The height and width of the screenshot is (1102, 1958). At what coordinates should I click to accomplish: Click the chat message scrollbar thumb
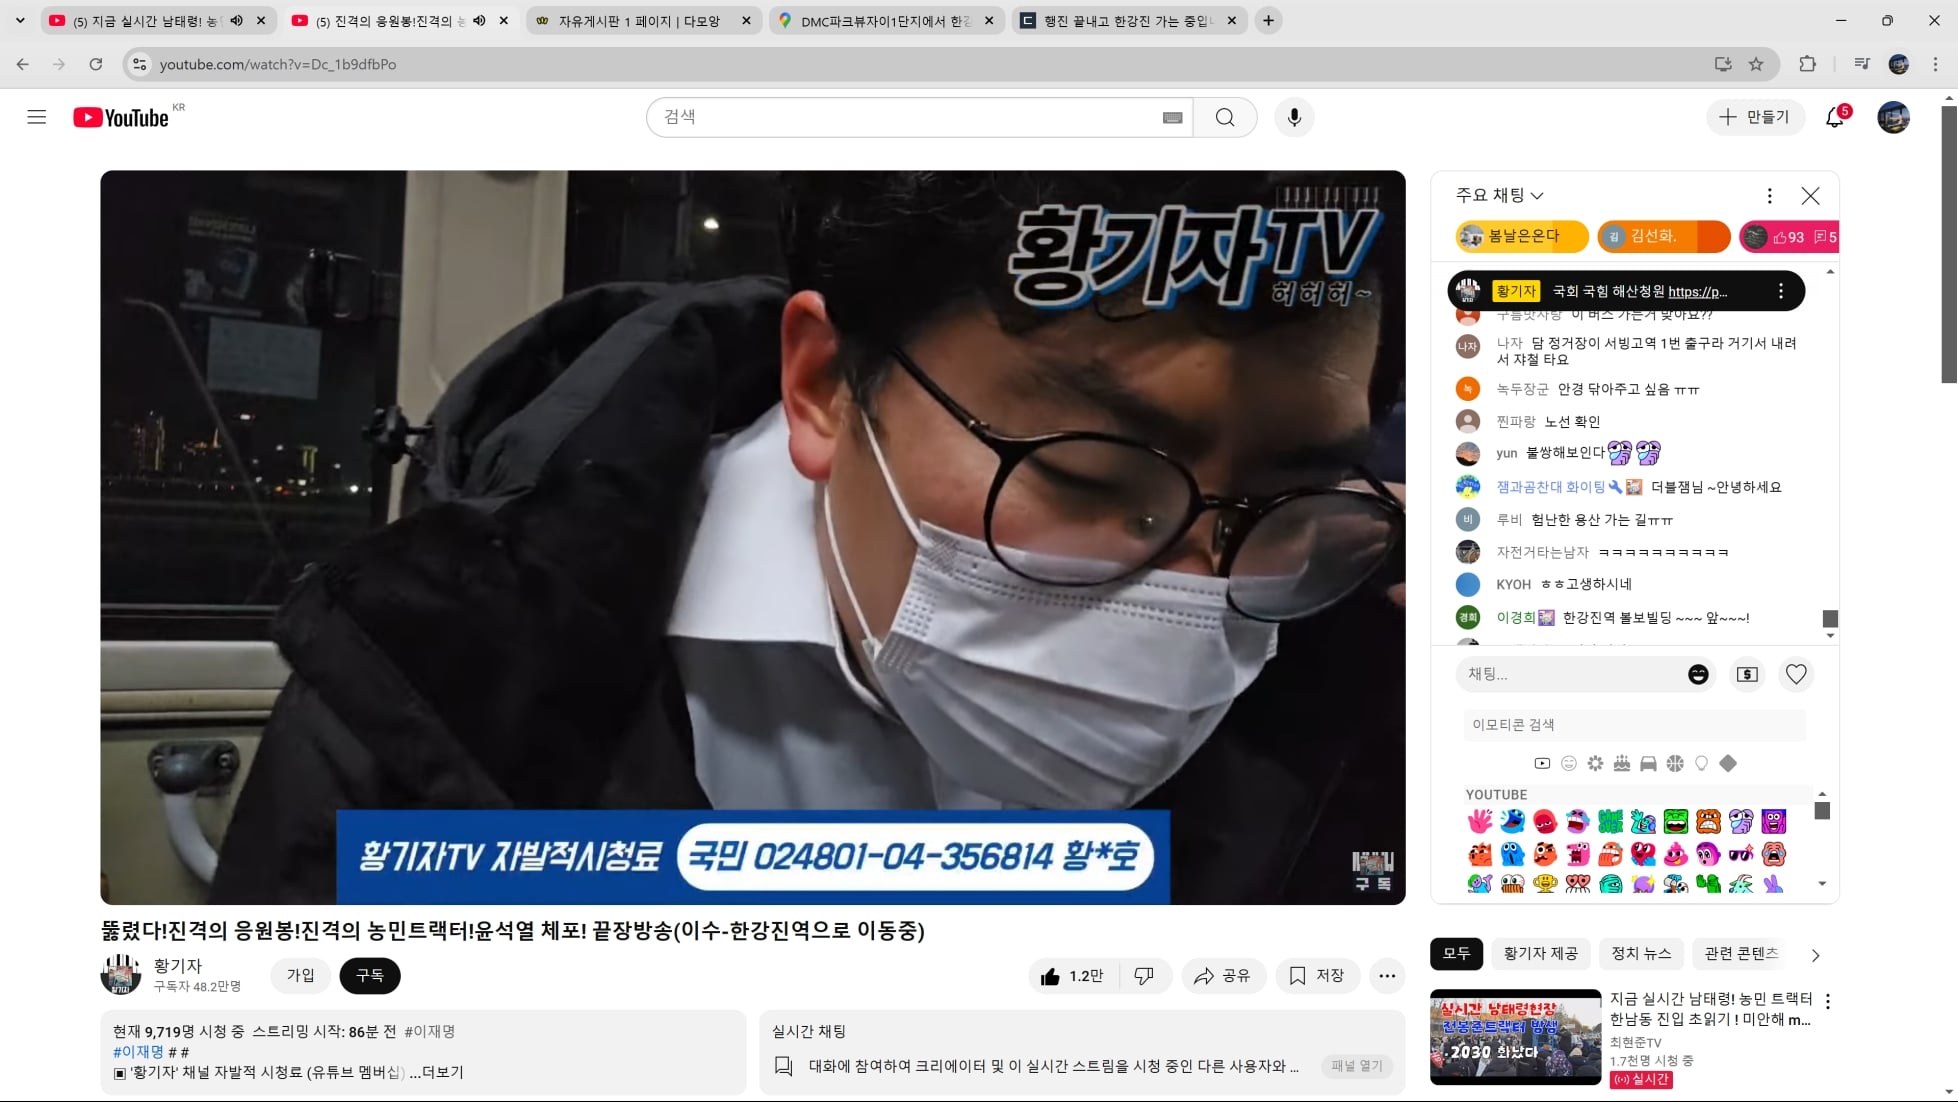tap(1830, 618)
